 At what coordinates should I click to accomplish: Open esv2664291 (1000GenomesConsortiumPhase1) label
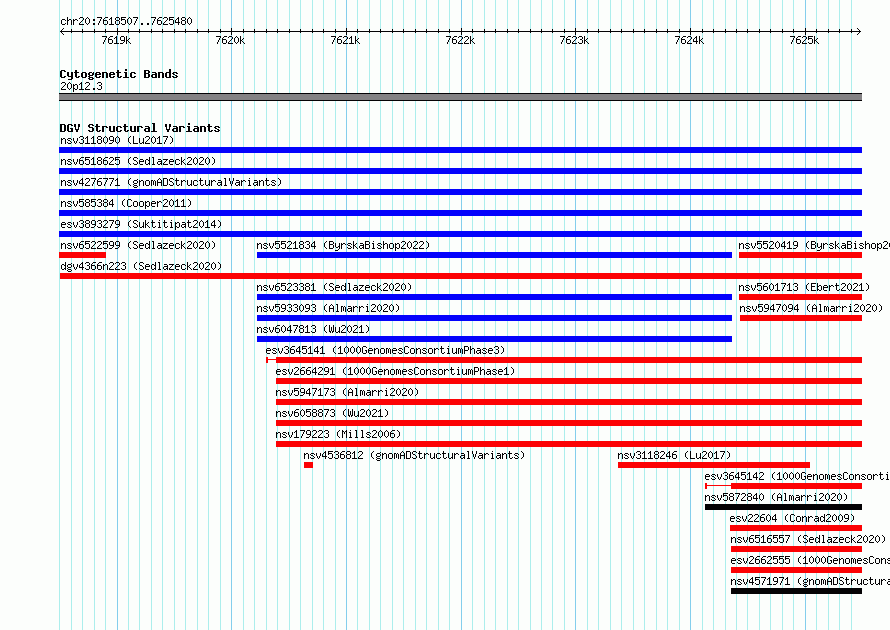pos(395,371)
